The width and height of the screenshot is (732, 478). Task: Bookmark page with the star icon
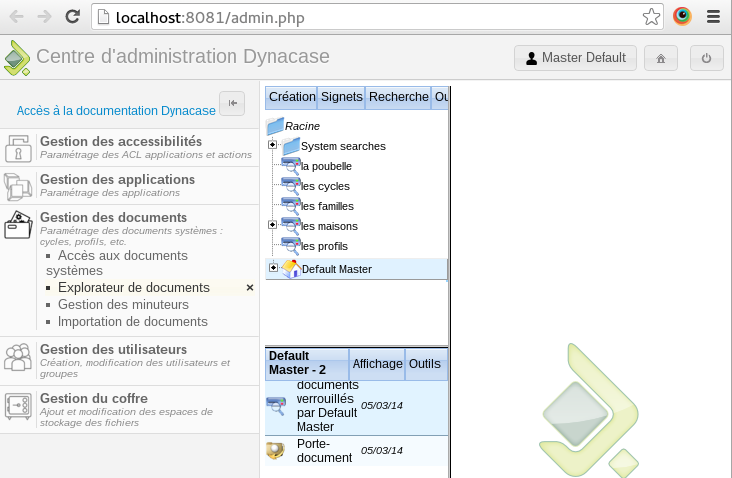click(651, 17)
